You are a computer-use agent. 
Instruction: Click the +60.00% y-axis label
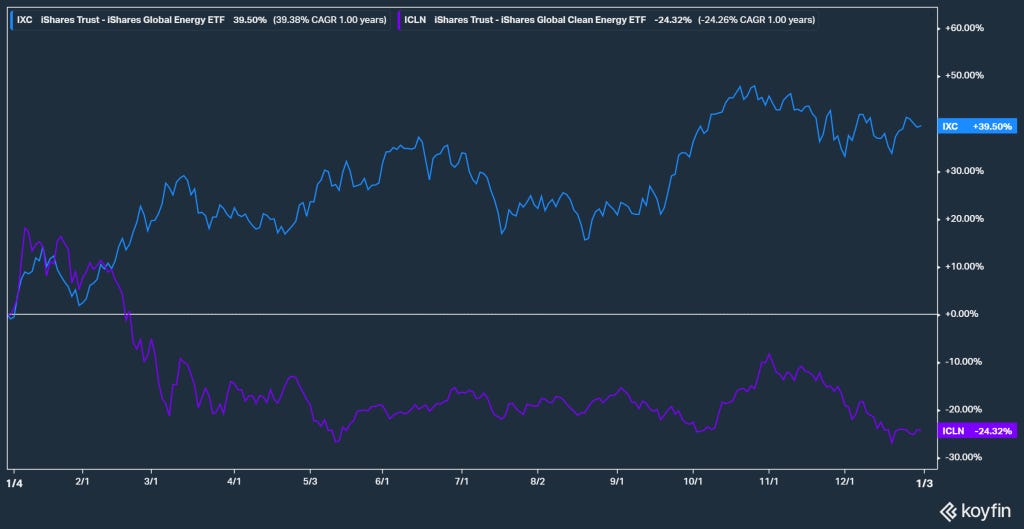coord(964,28)
